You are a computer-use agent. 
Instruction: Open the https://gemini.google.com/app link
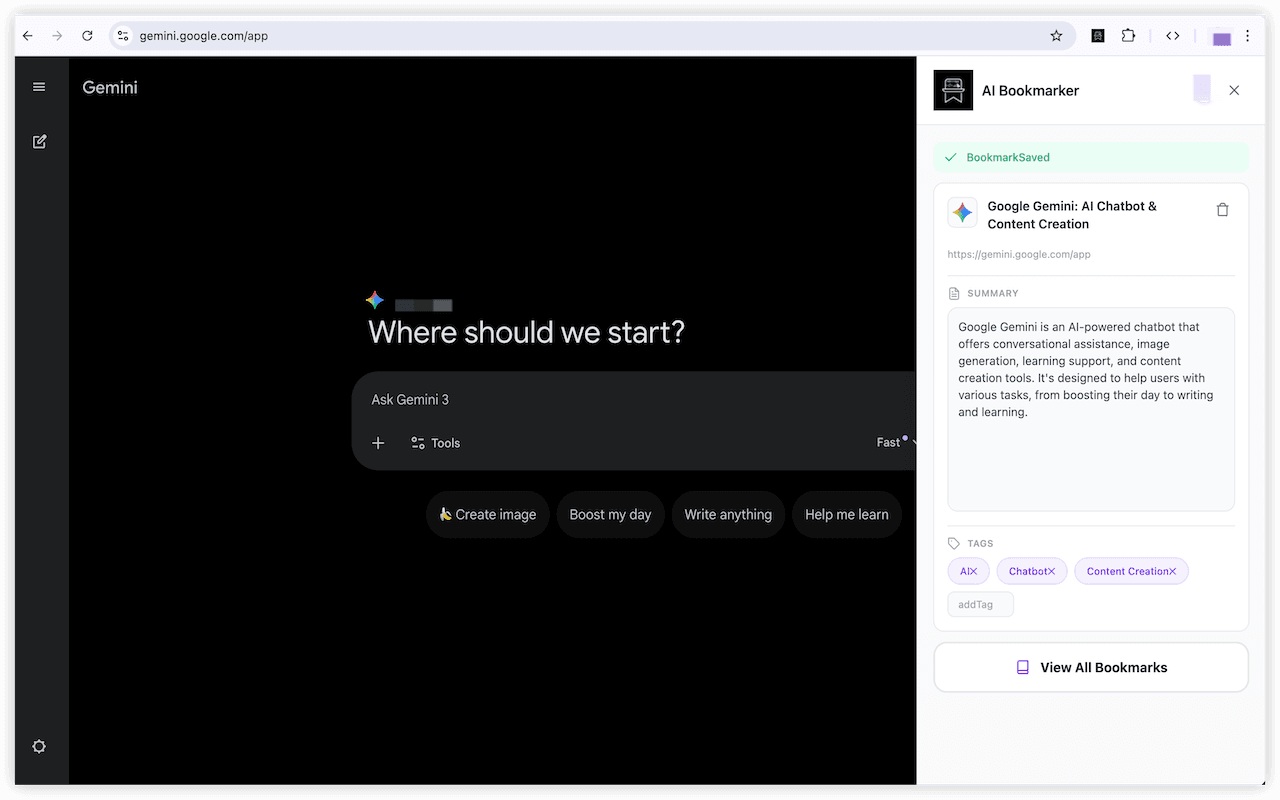coord(1018,254)
